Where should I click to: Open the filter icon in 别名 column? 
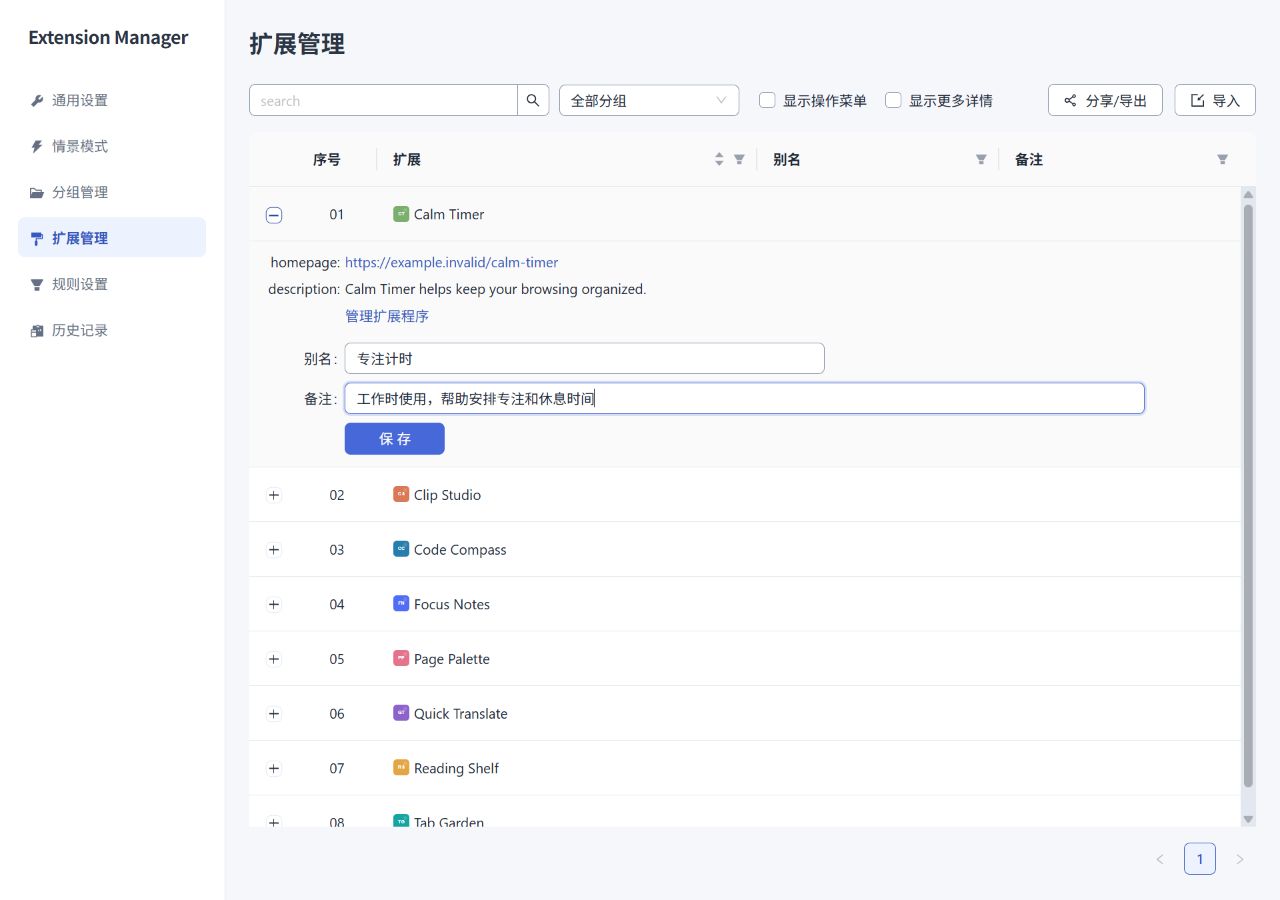pos(981,159)
